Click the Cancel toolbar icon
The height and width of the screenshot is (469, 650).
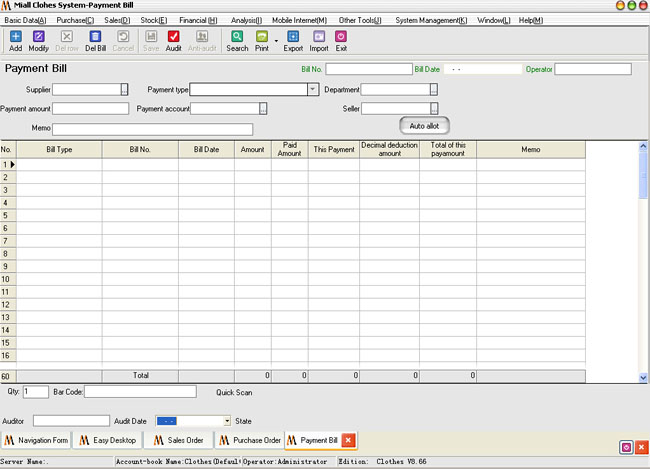[x=123, y=37]
